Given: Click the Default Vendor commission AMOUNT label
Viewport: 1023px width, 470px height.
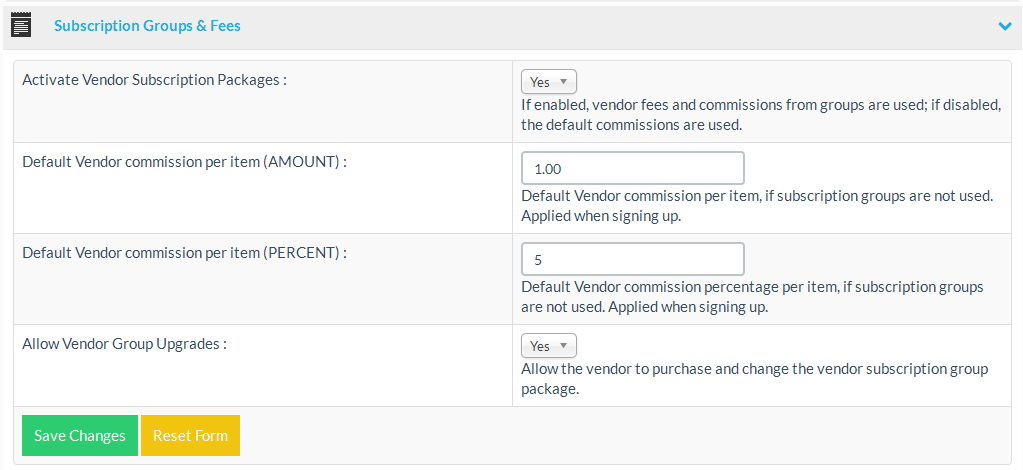Looking at the screenshot, I should click(184, 162).
